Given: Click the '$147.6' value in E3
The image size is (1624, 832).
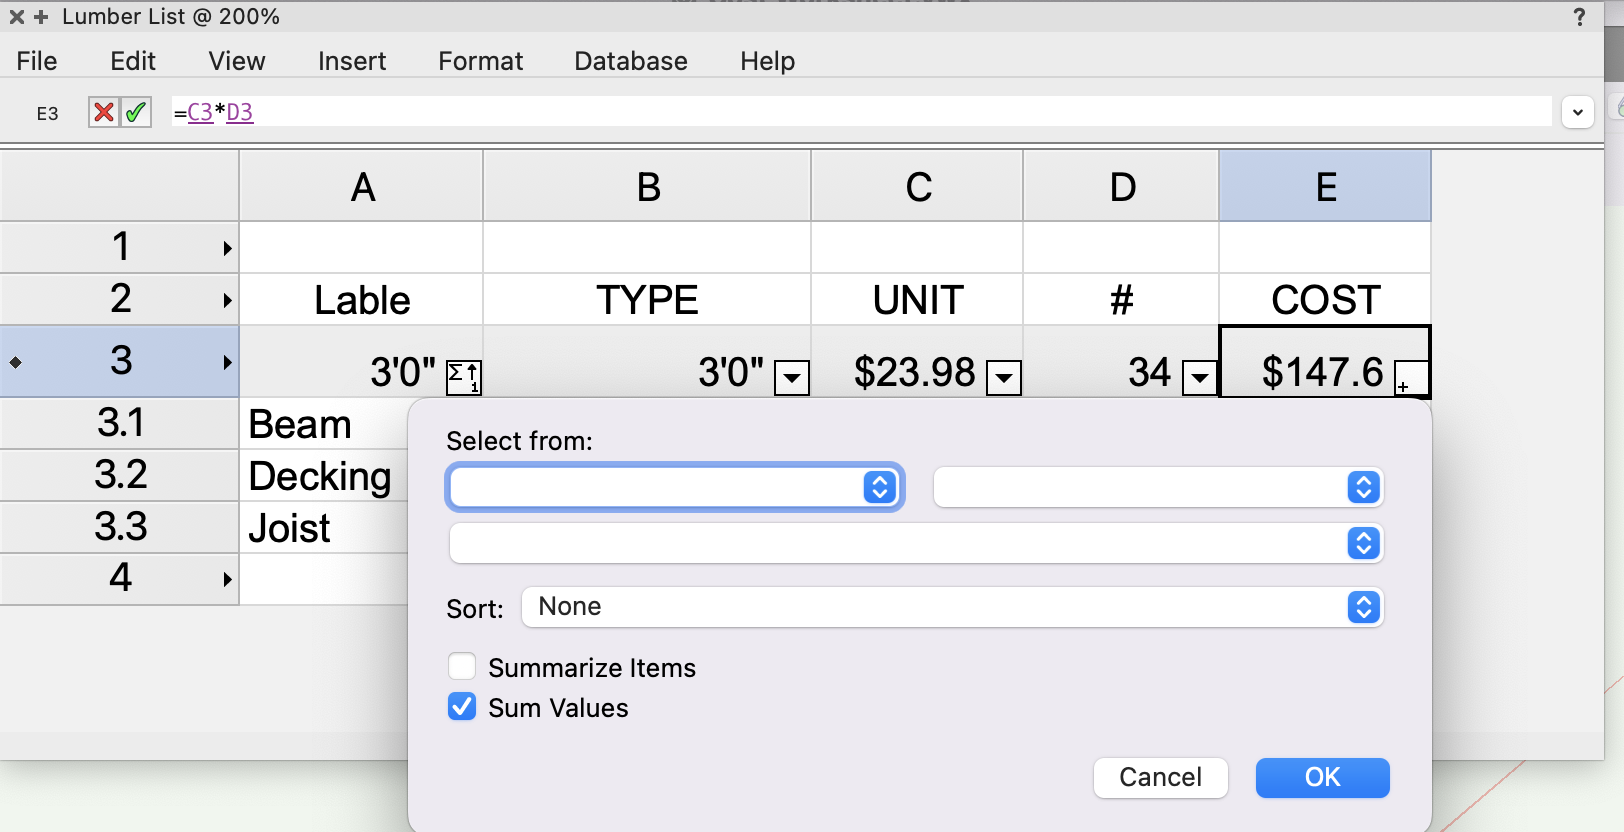Looking at the screenshot, I should [x=1322, y=372].
